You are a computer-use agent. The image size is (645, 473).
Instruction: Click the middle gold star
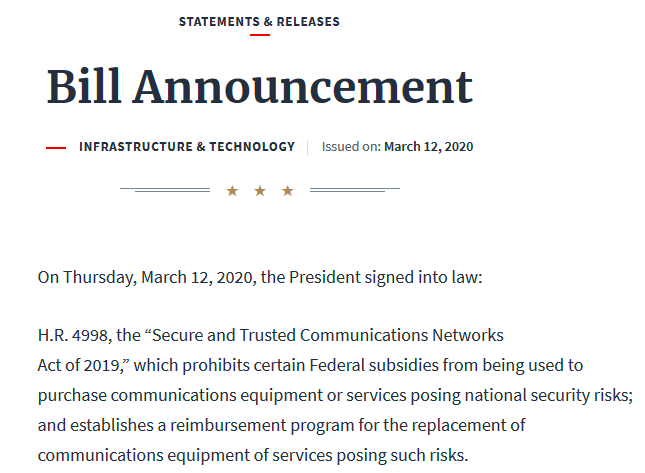tap(260, 190)
